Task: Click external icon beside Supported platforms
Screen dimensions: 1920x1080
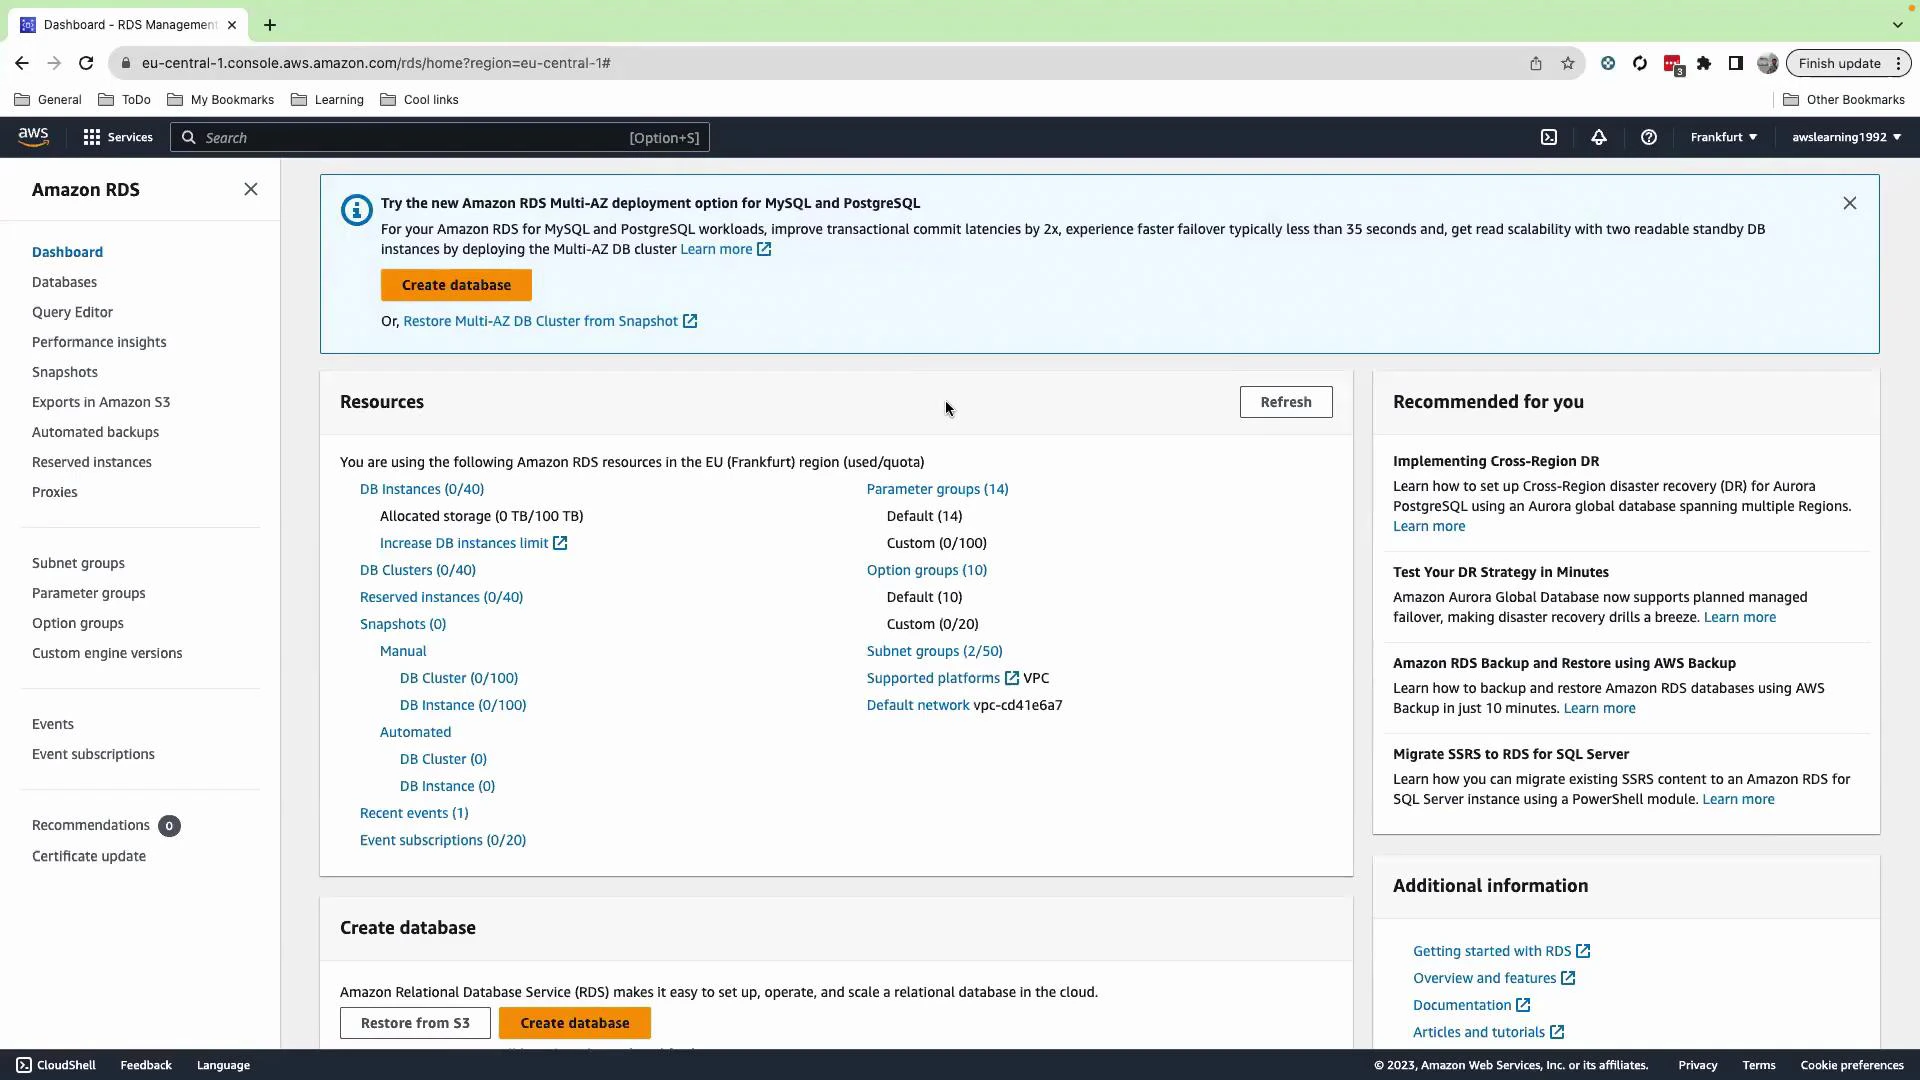Action: point(1012,678)
